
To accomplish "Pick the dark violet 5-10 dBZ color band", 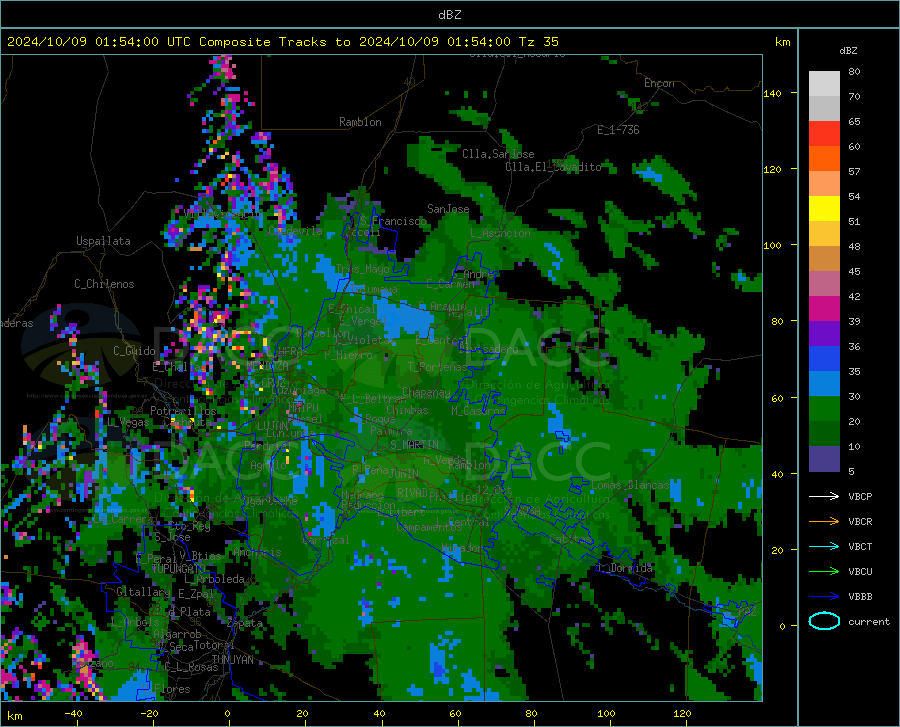I will pyautogui.click(x=824, y=459).
